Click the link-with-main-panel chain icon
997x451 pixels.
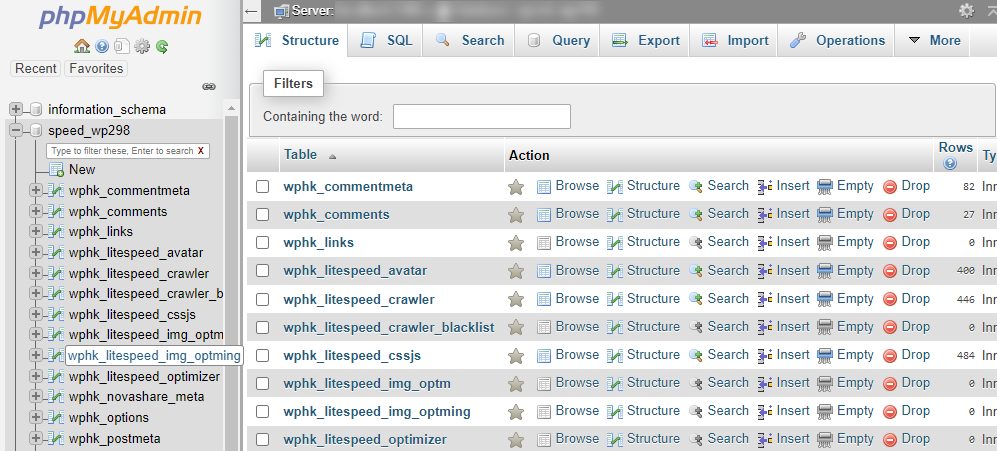209,87
